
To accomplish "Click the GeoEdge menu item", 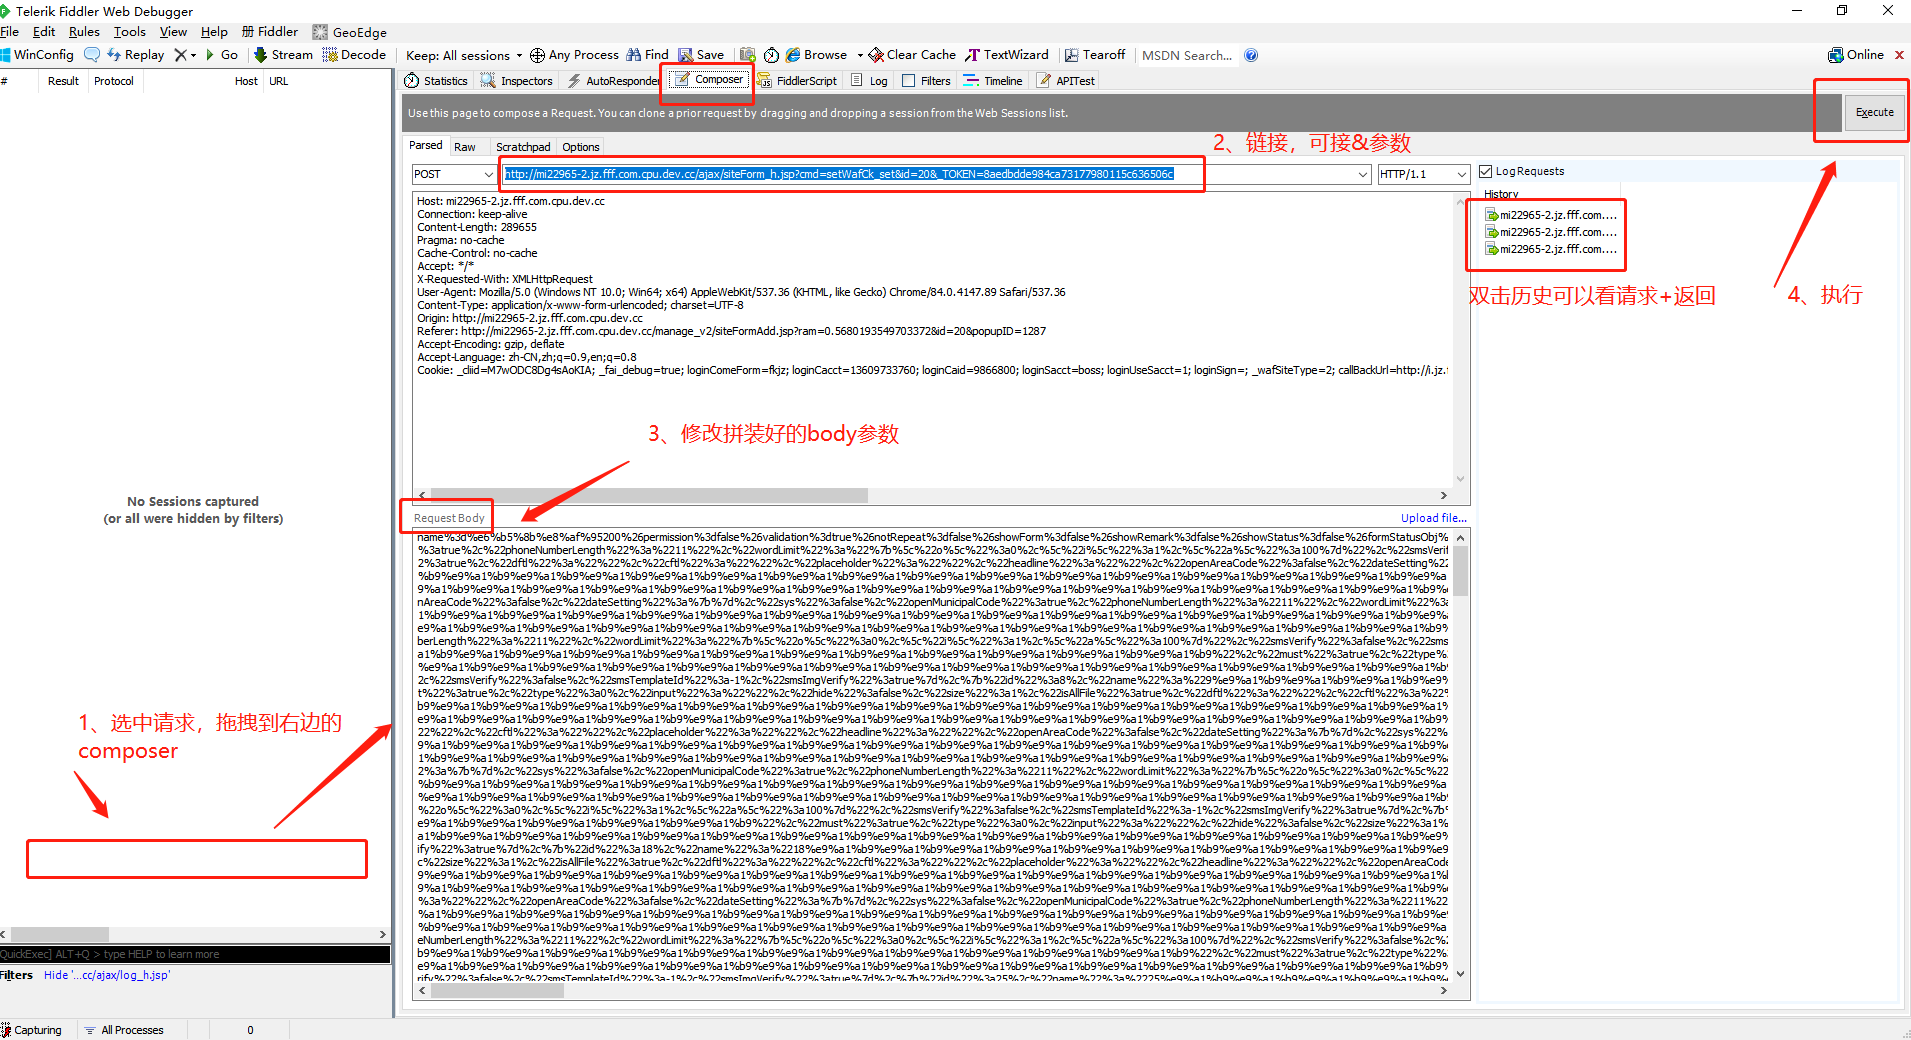I will (349, 32).
